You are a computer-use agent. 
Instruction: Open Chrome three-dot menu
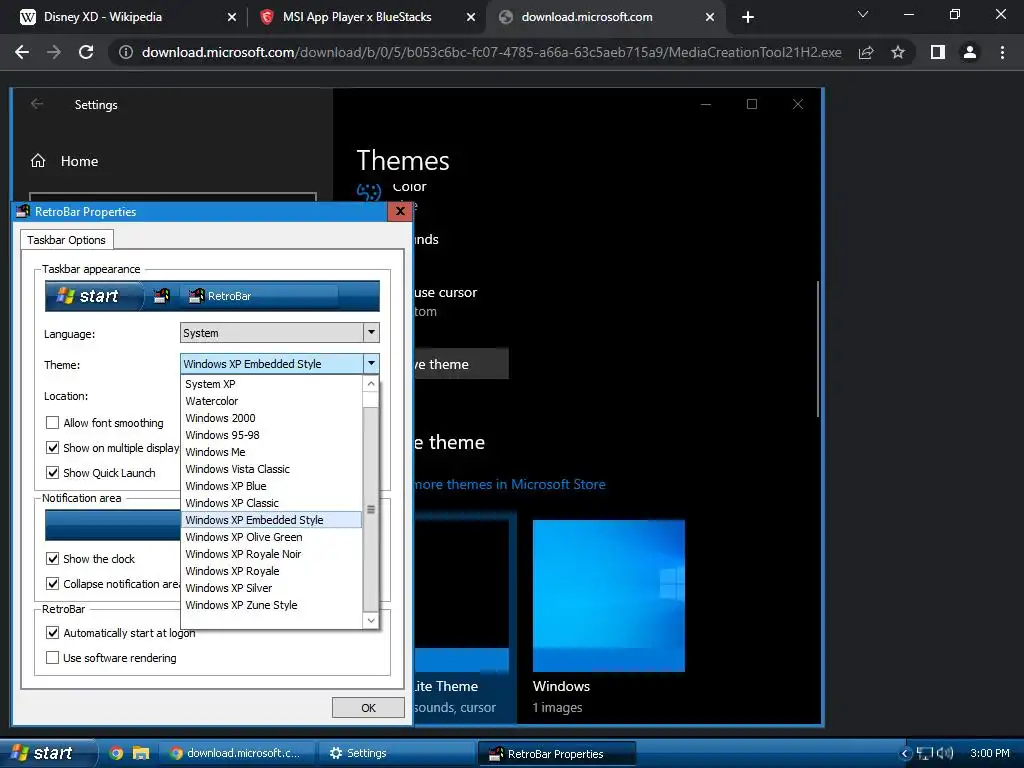tap(1002, 52)
